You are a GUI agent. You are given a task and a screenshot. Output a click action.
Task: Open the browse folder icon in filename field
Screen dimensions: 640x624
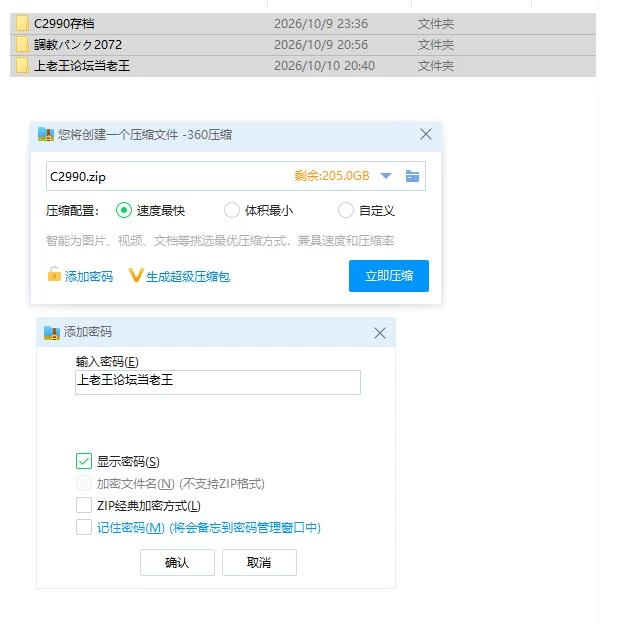[412, 176]
